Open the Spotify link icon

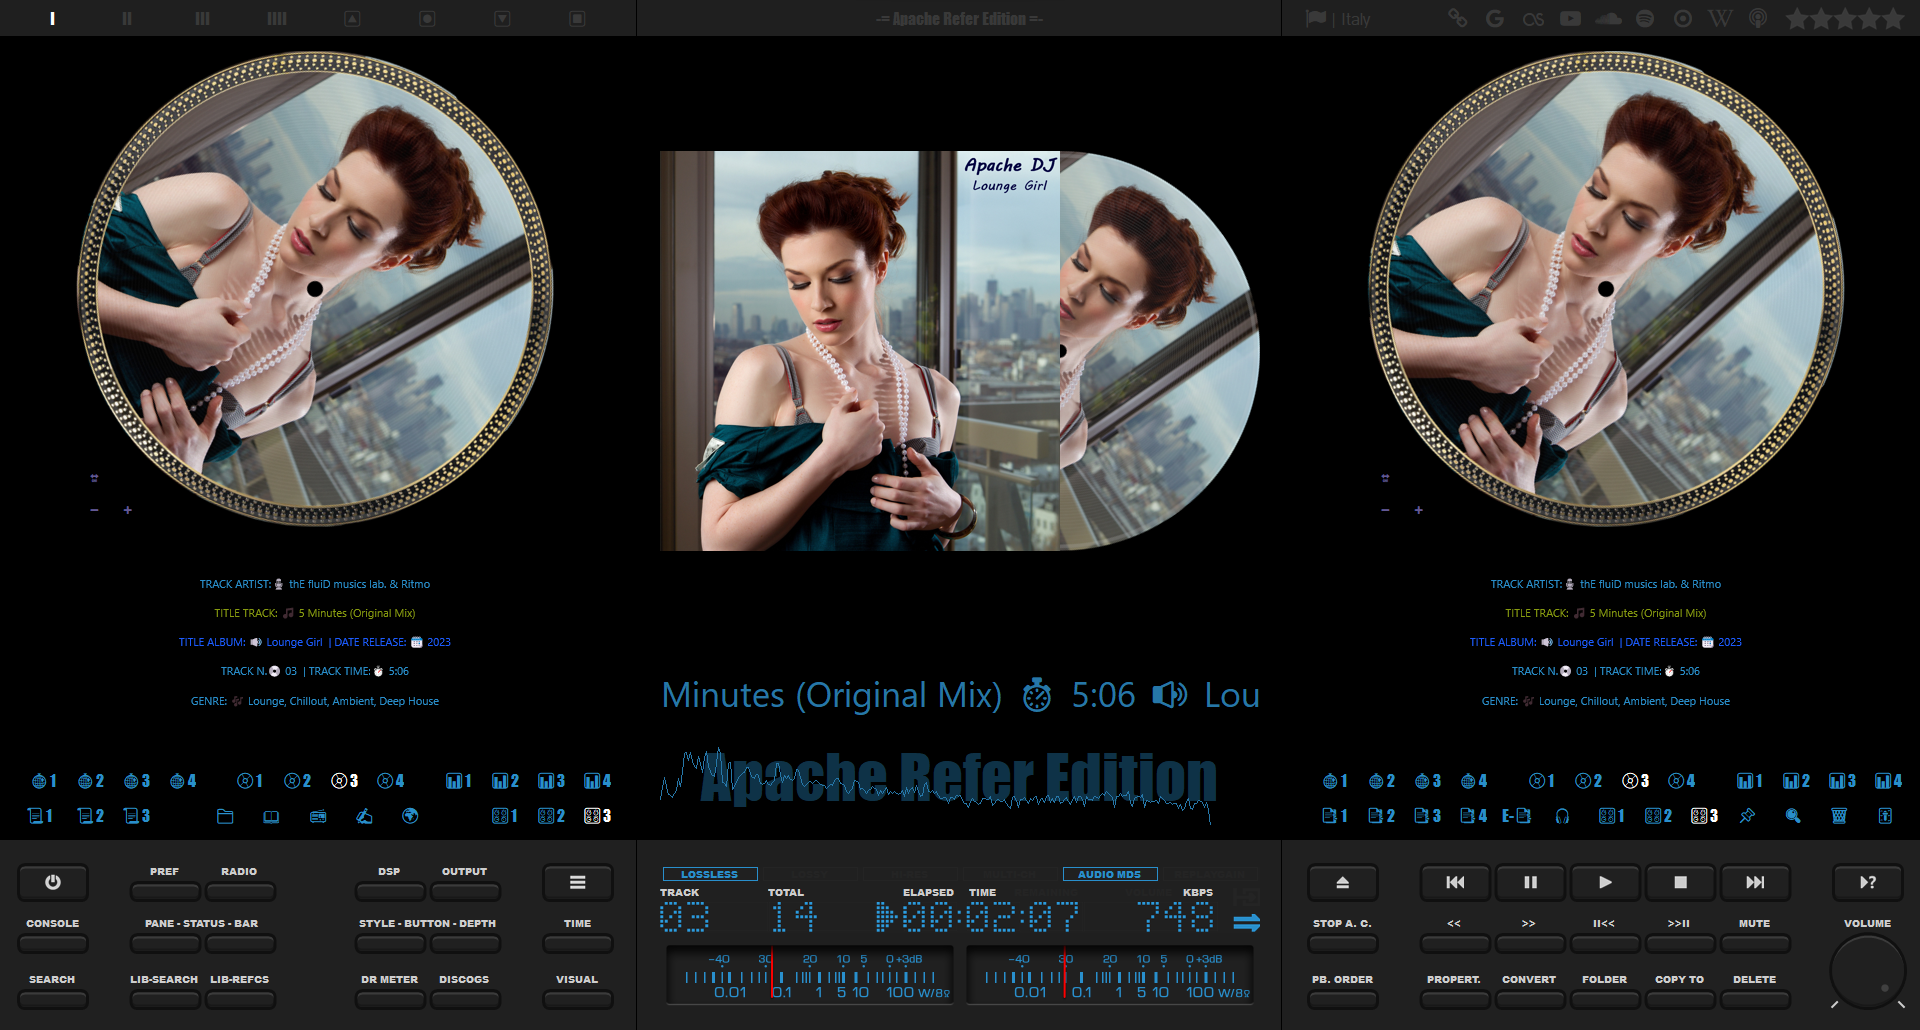(x=1645, y=18)
